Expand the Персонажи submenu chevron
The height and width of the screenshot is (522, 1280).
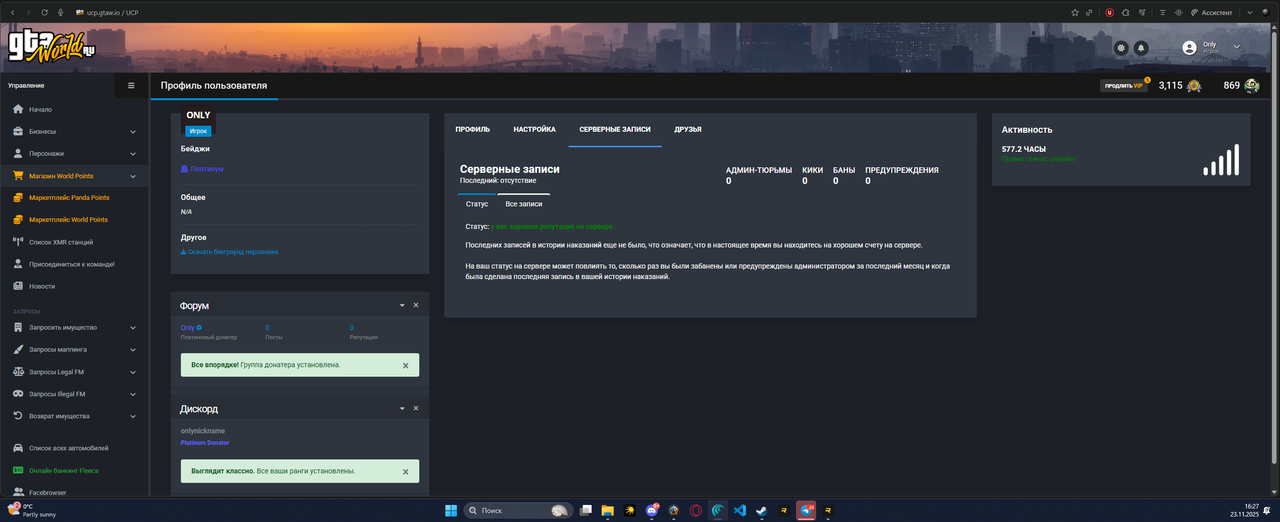[x=133, y=154]
